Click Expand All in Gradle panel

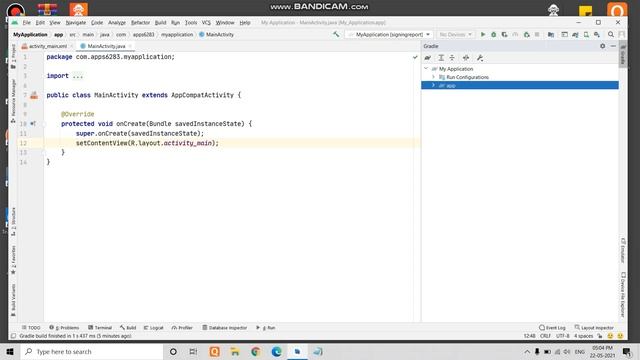point(441,58)
